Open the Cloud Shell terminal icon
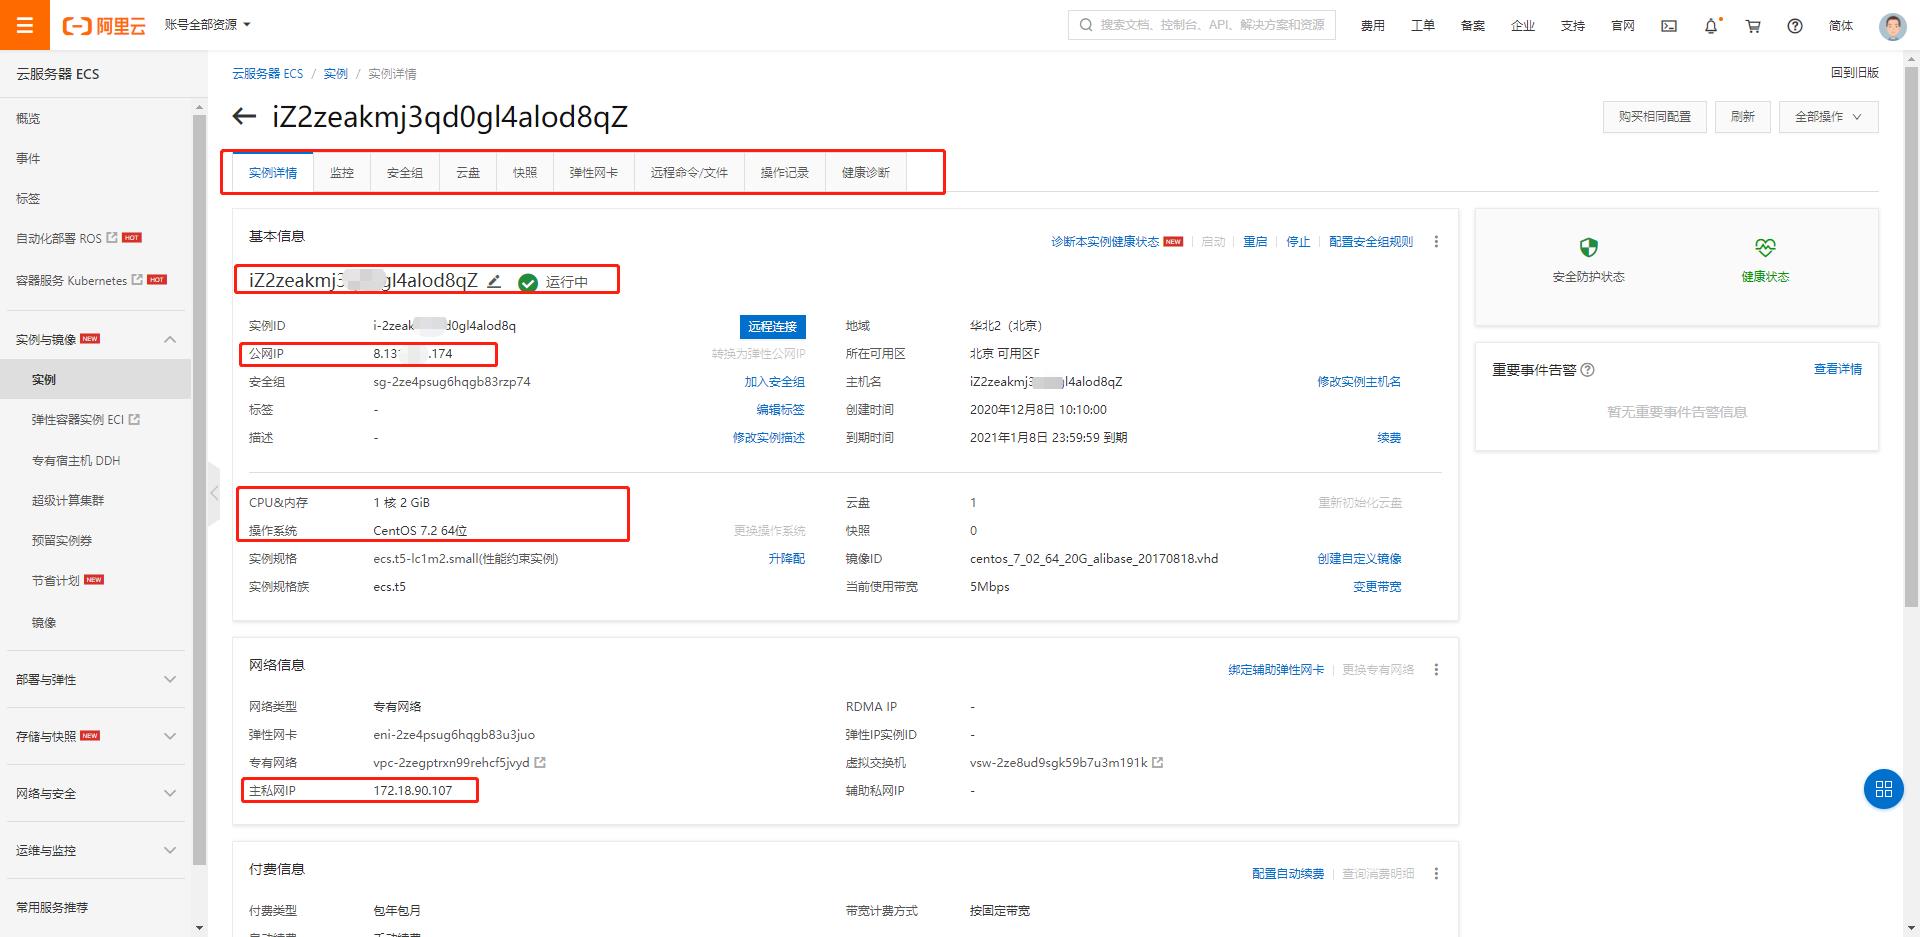The width and height of the screenshot is (1920, 937). pos(1669,26)
